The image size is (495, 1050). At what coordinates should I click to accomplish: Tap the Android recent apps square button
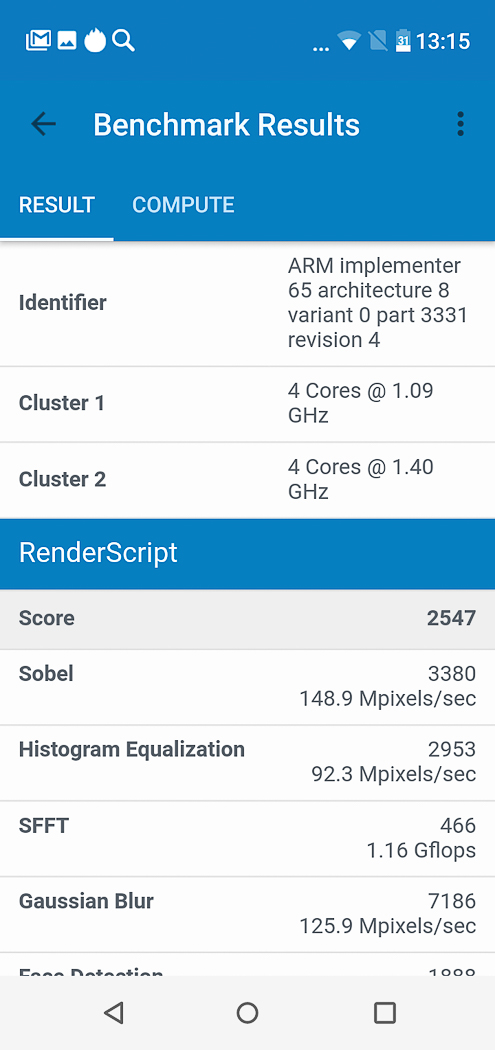(384, 1012)
